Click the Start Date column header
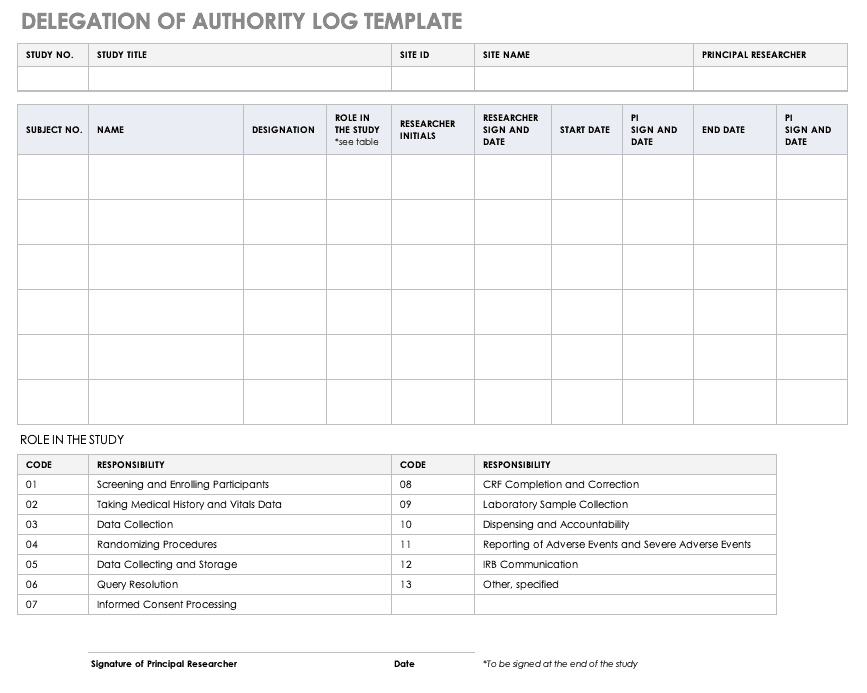This screenshot has width=867, height=693. 585,130
